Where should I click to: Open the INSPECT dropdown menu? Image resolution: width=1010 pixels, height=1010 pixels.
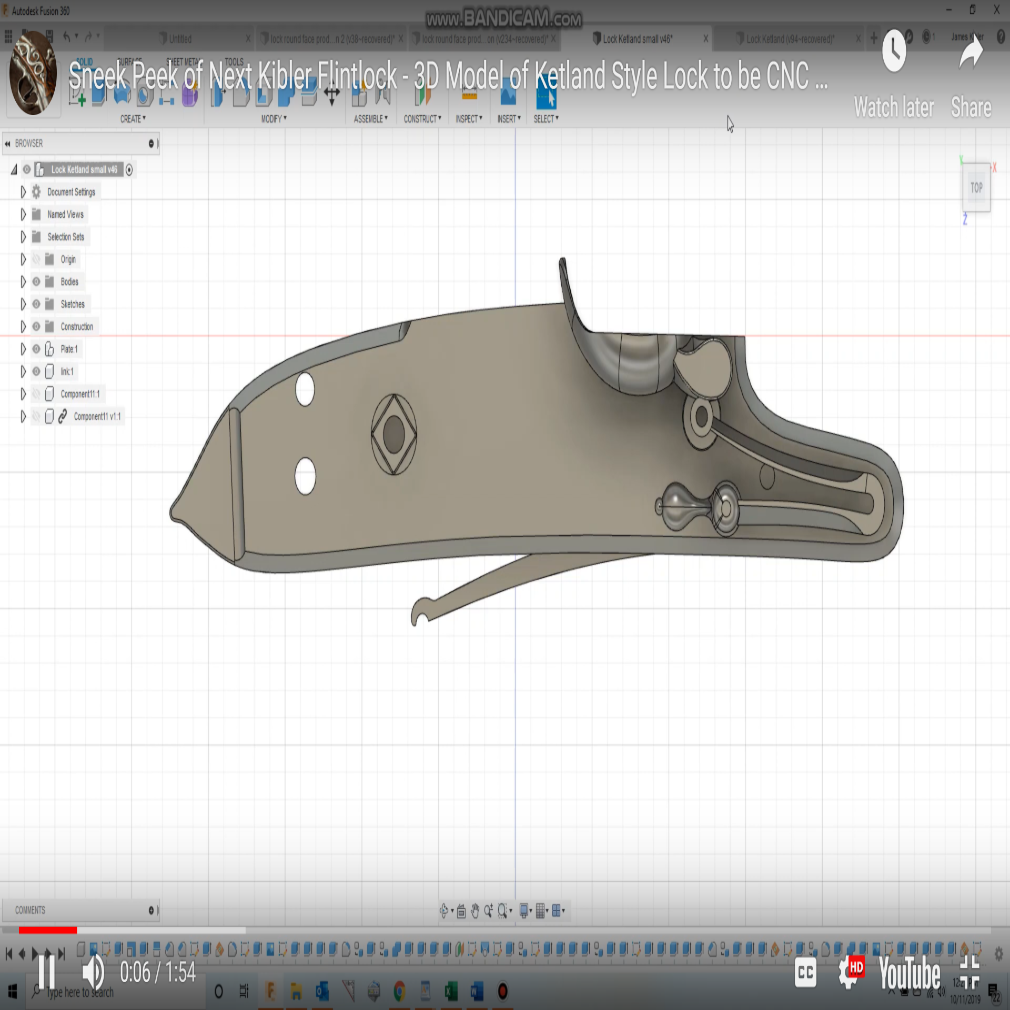pyautogui.click(x=469, y=119)
